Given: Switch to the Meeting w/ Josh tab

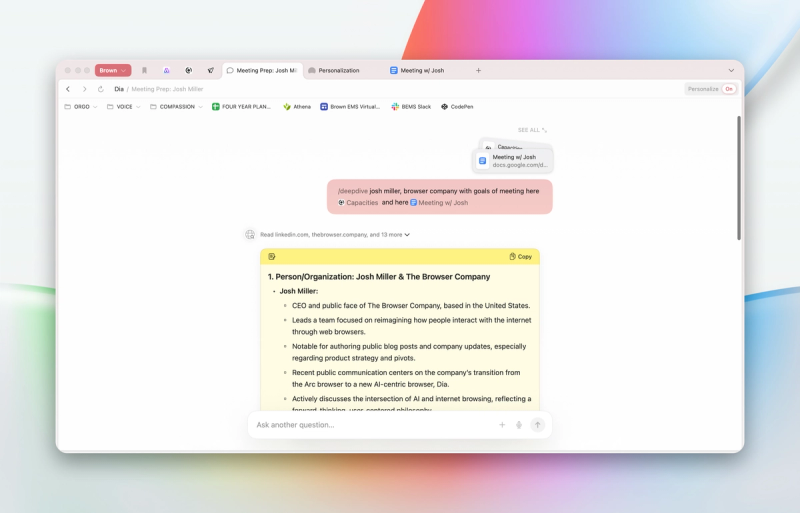Looking at the screenshot, I should click(417, 70).
